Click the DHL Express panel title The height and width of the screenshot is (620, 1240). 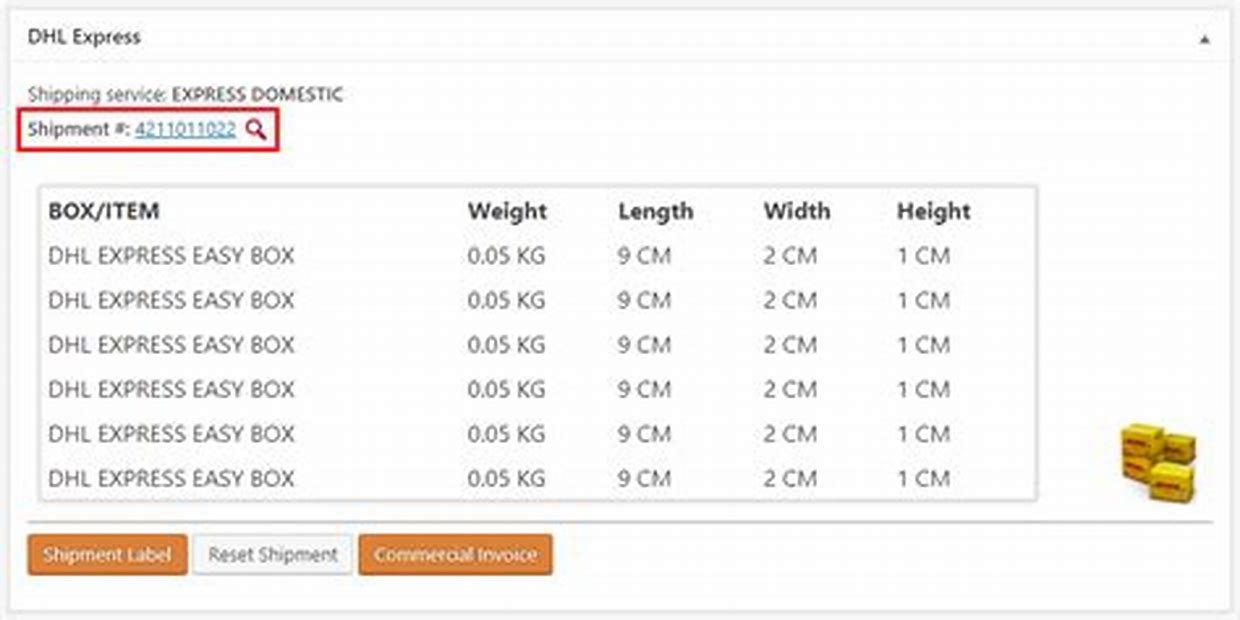[x=84, y=37]
